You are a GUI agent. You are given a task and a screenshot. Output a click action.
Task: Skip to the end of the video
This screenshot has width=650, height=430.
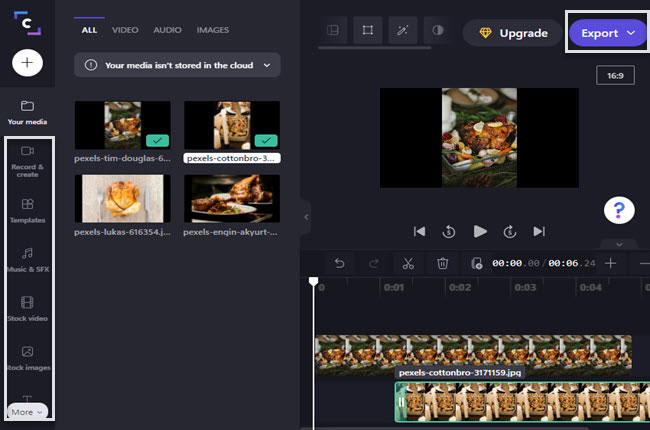[x=539, y=231]
